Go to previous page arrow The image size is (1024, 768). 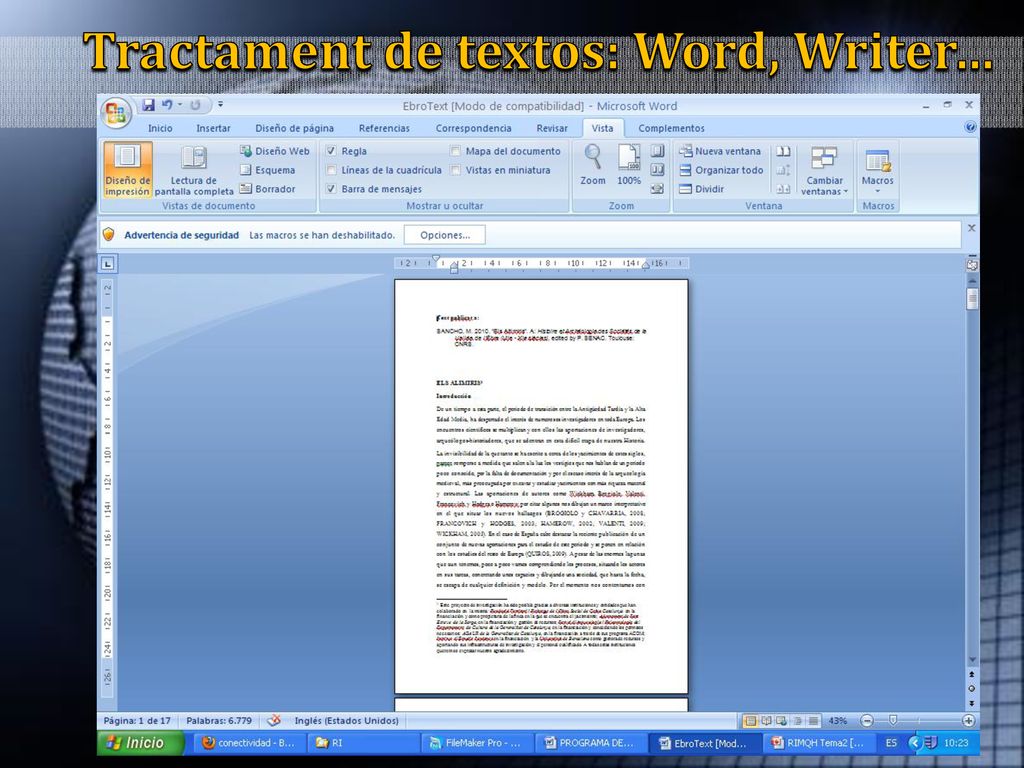coord(972,674)
